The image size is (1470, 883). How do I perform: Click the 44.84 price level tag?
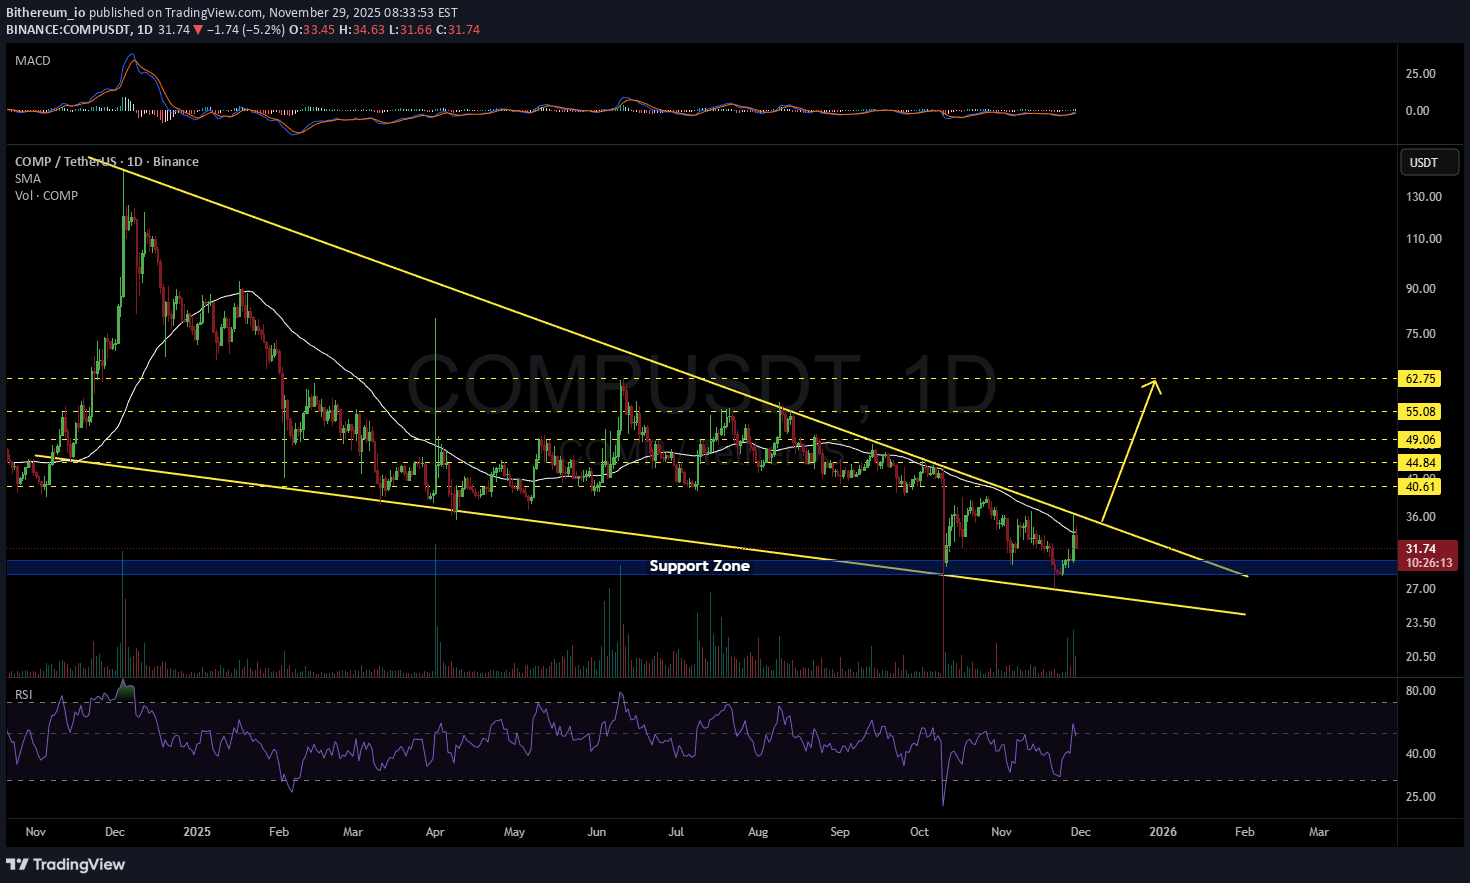click(1420, 463)
